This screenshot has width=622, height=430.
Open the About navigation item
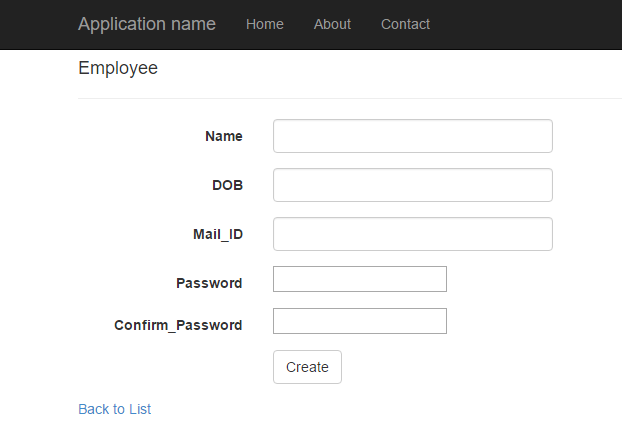click(x=332, y=24)
